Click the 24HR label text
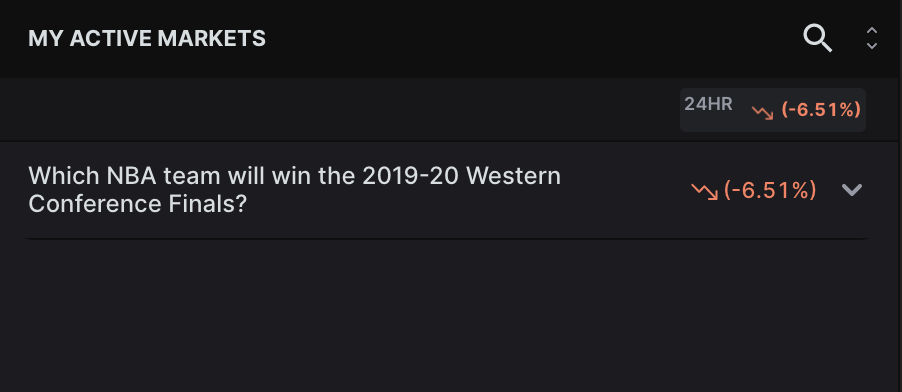Screen dimensions: 902x392 click(708, 104)
